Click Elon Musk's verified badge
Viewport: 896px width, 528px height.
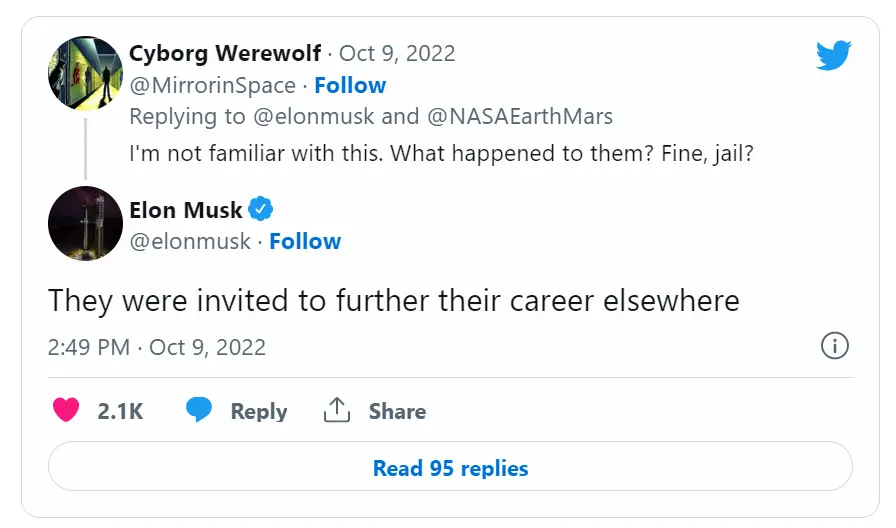261,210
